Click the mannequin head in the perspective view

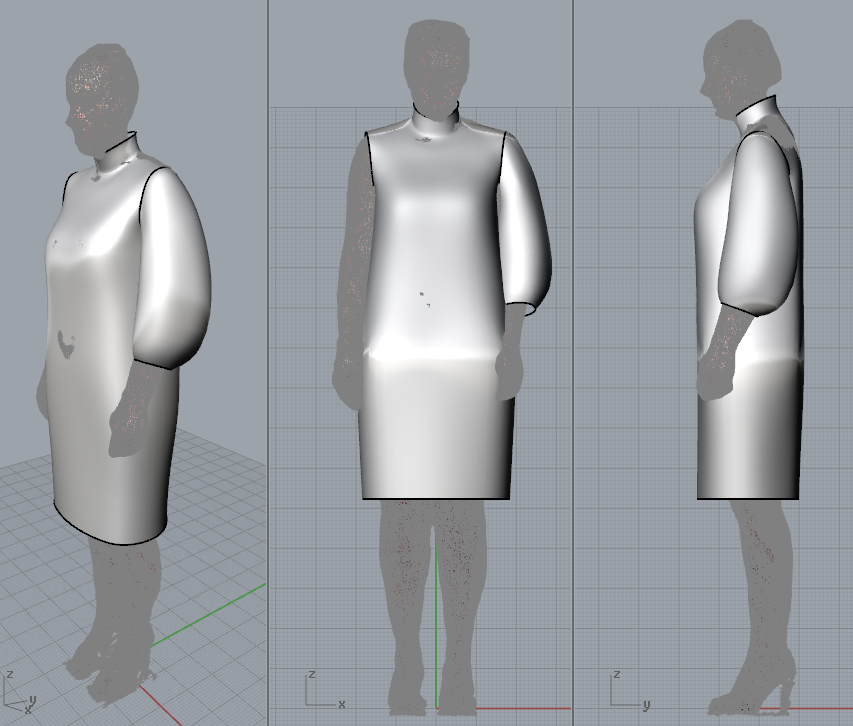point(102,98)
